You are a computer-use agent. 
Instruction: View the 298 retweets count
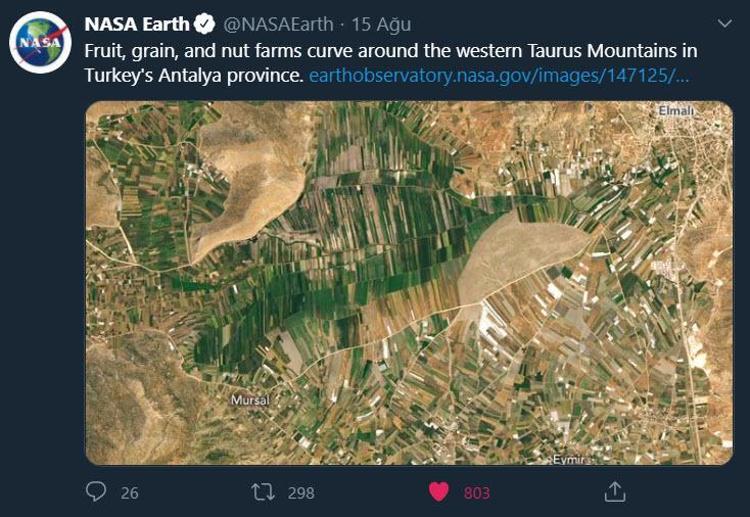coord(301,493)
